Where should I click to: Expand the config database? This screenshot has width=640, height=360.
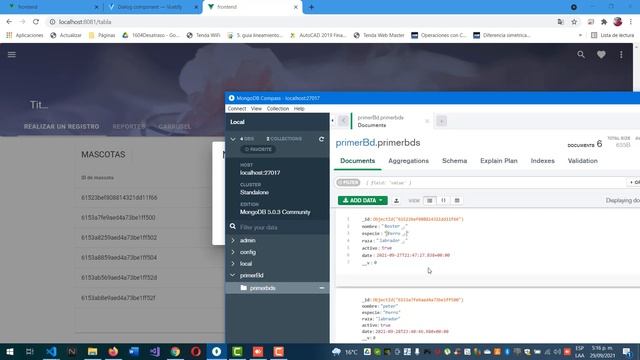[233, 252]
